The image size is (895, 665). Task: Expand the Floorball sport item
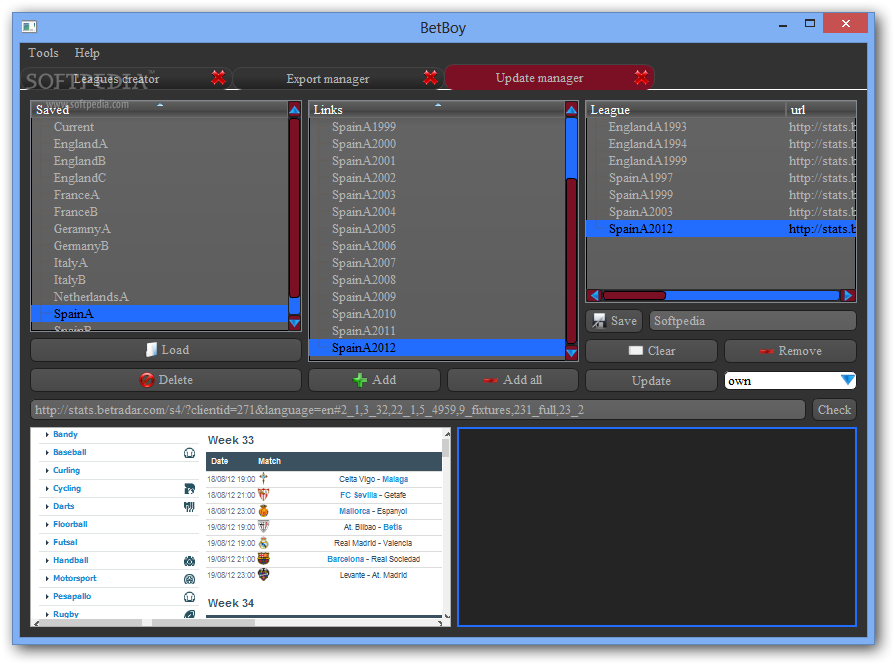coord(47,524)
